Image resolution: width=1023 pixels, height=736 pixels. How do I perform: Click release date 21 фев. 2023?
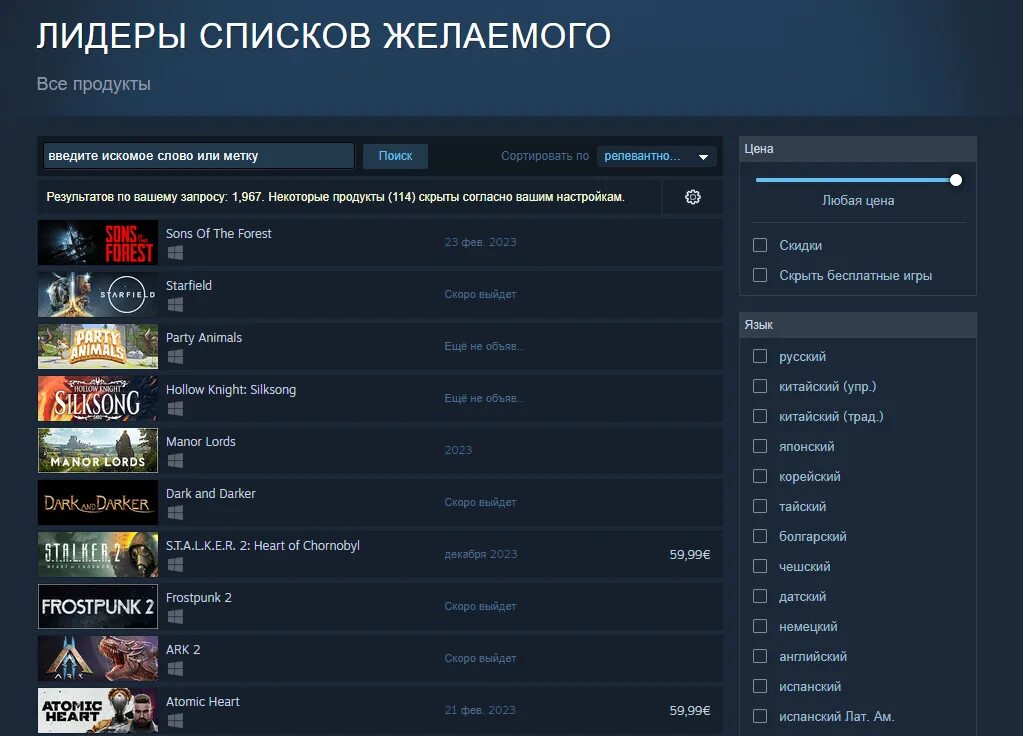point(480,710)
